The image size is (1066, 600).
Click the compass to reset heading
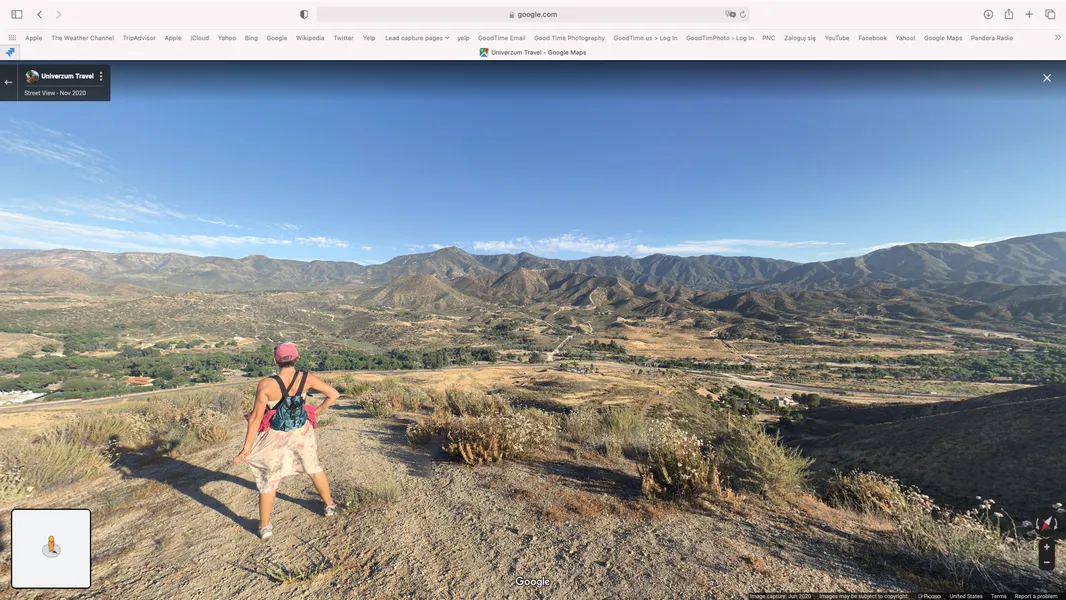pyautogui.click(x=1046, y=525)
